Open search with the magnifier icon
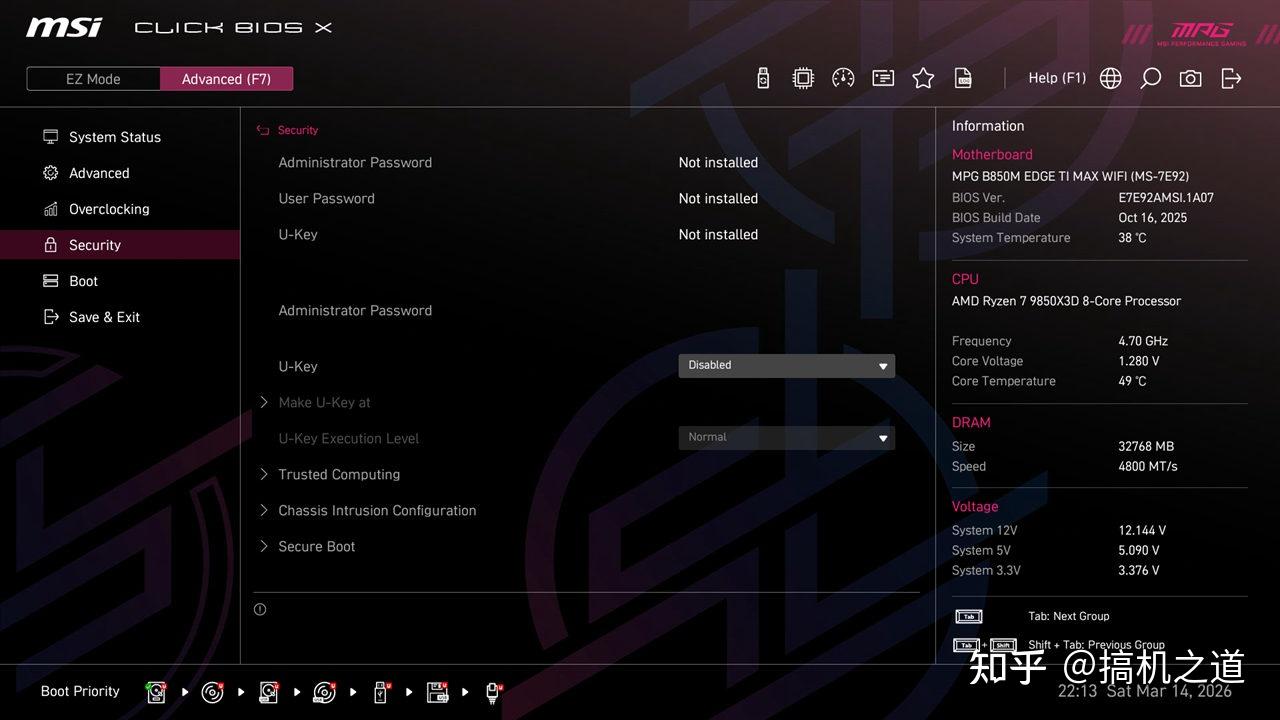Image resolution: width=1280 pixels, height=720 pixels. 1150,78
